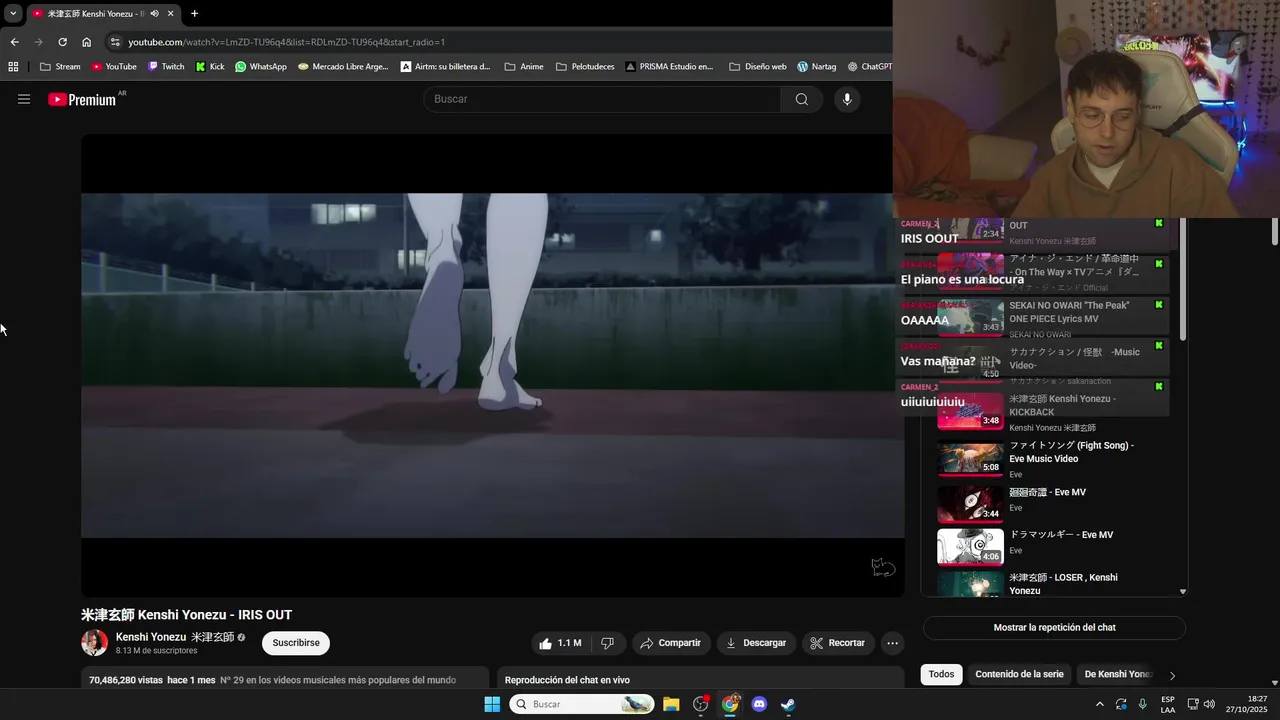Select the Contenido de la serie chip
This screenshot has width=1280, height=720.
click(1019, 675)
